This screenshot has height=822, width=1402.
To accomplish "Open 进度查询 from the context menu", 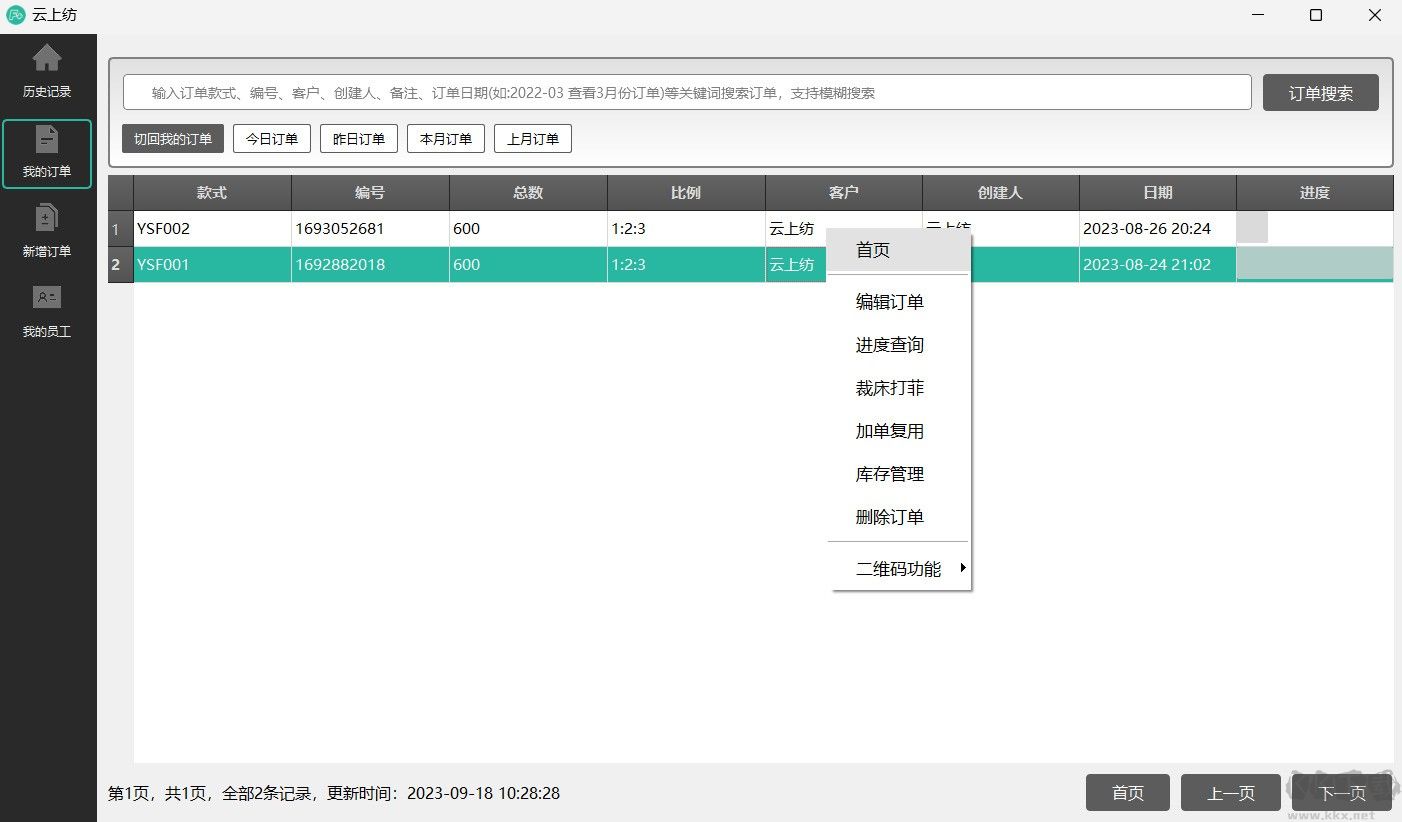I will click(890, 345).
